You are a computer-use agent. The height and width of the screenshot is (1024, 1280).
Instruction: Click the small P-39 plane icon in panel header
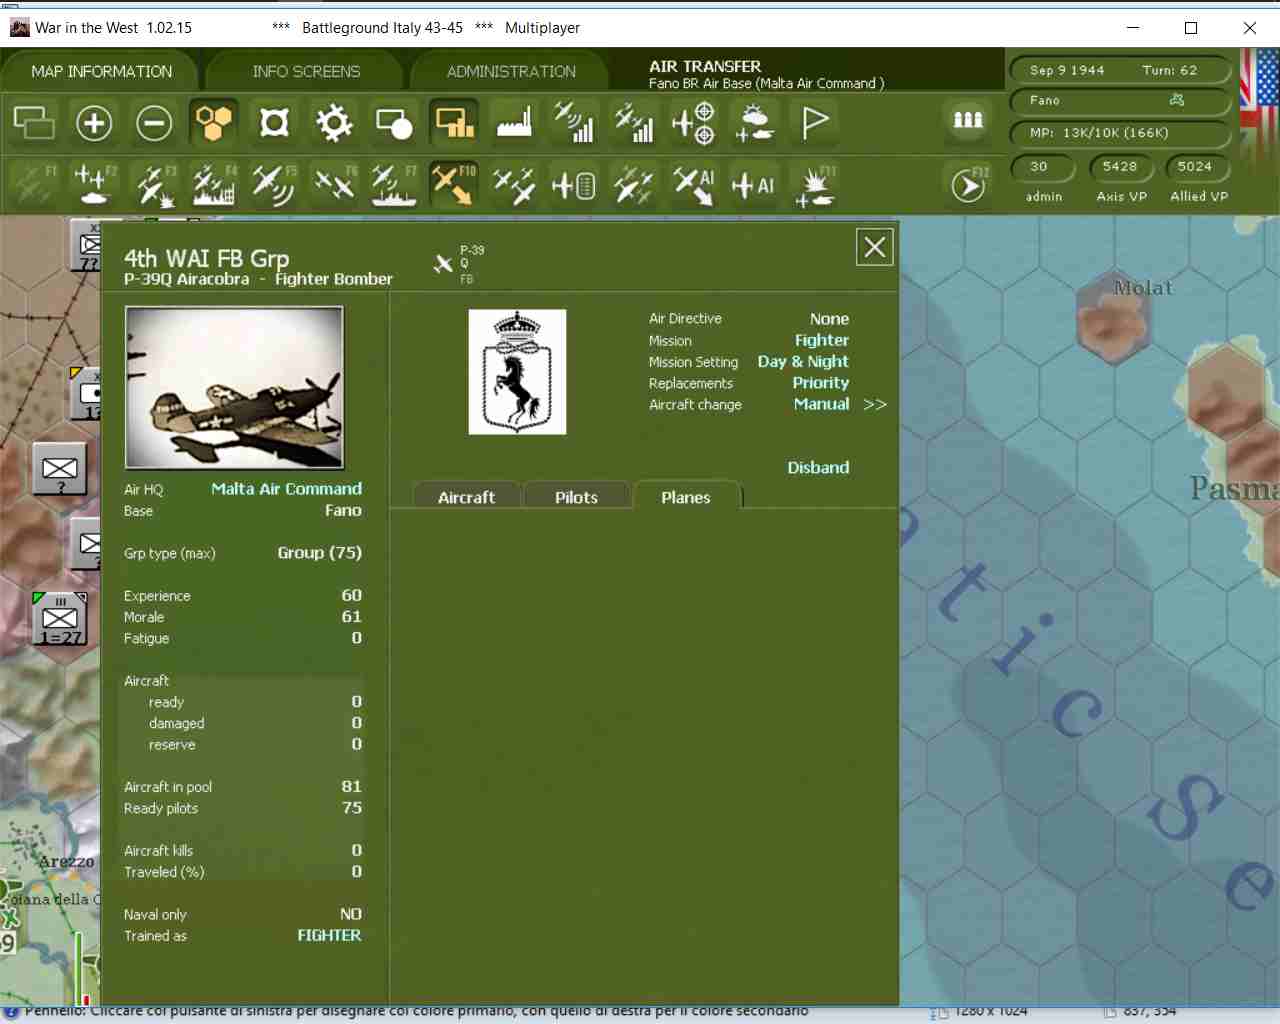click(x=443, y=264)
